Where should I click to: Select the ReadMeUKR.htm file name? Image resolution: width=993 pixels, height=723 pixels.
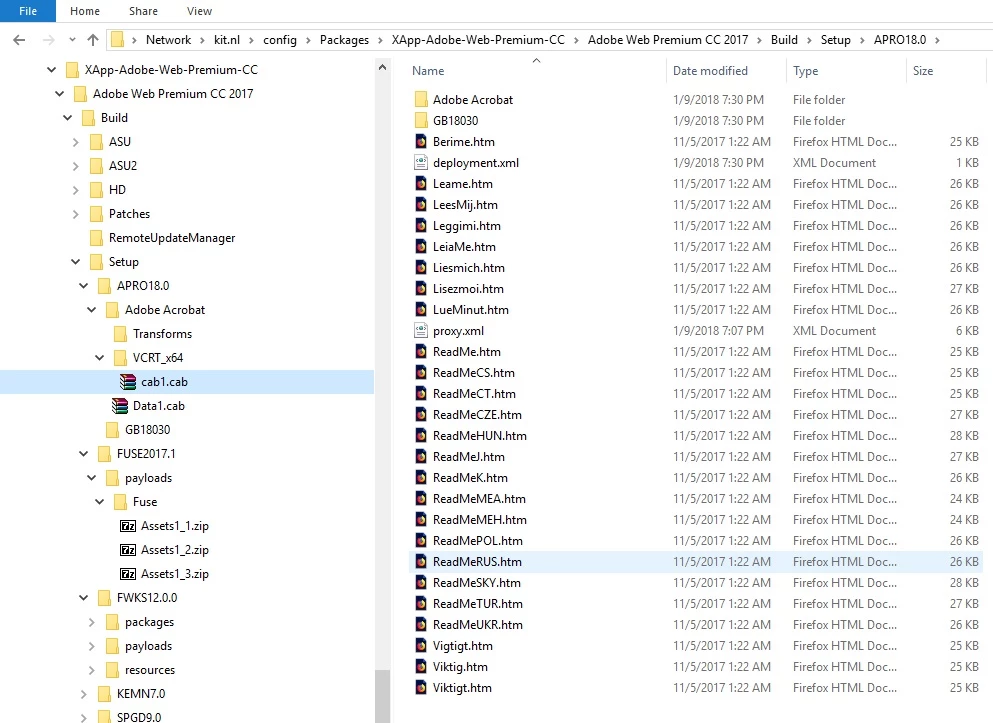(x=478, y=624)
